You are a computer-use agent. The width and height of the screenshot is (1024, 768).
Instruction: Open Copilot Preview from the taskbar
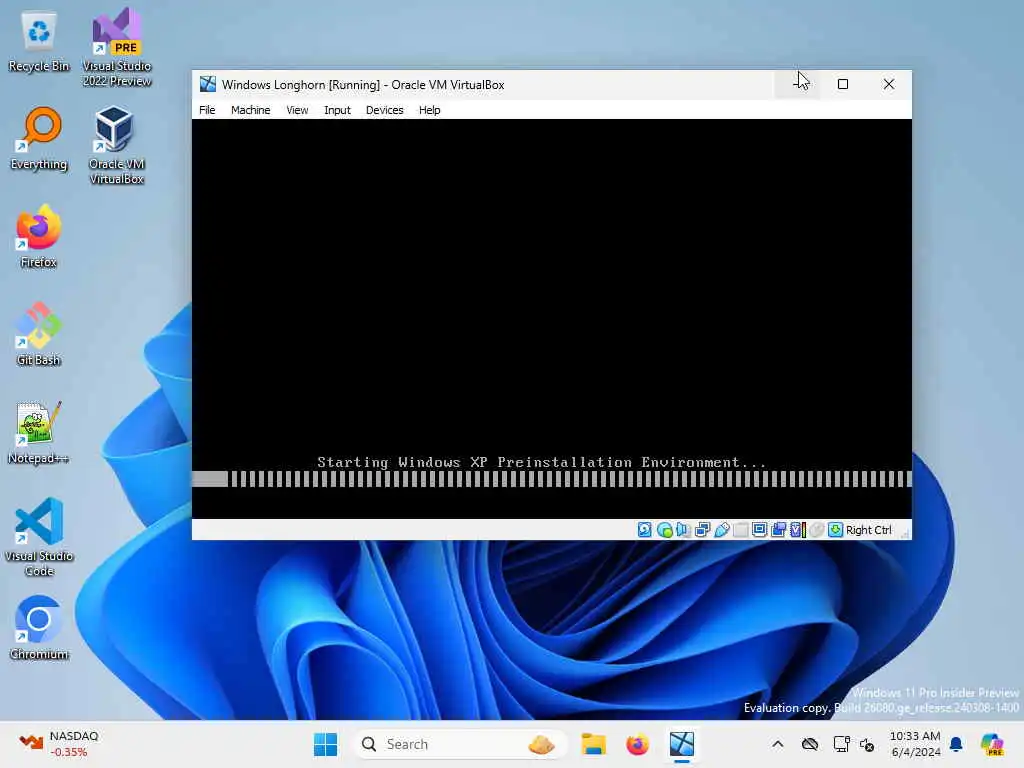992,744
